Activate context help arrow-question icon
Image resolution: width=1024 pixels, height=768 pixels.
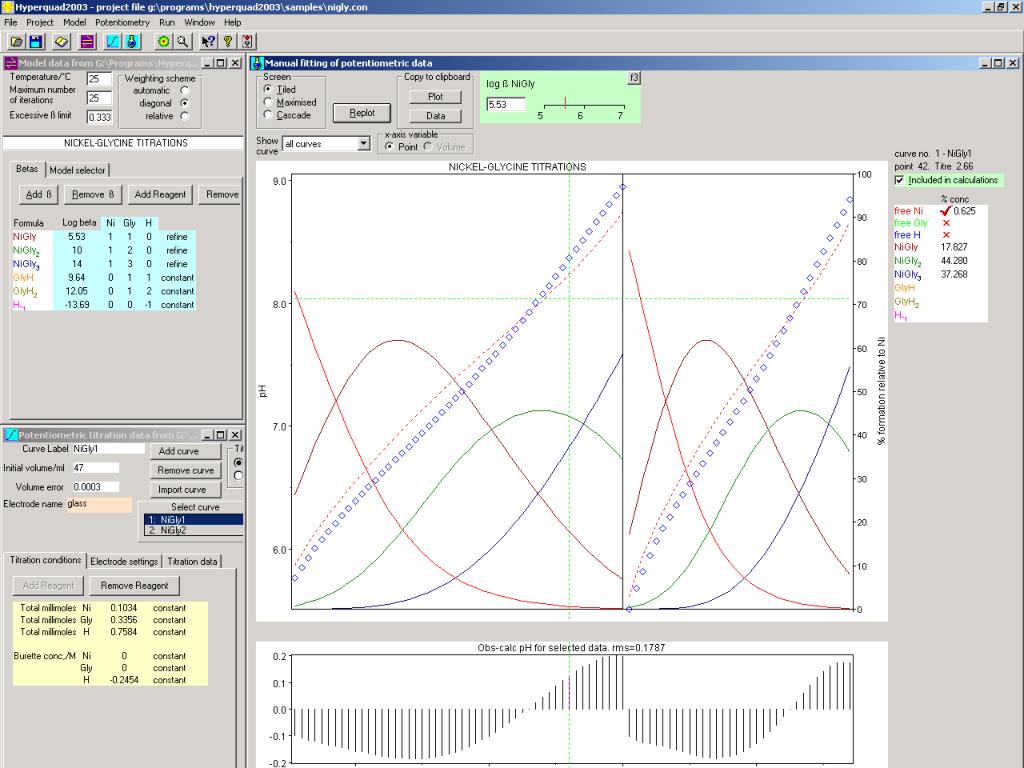click(x=208, y=42)
